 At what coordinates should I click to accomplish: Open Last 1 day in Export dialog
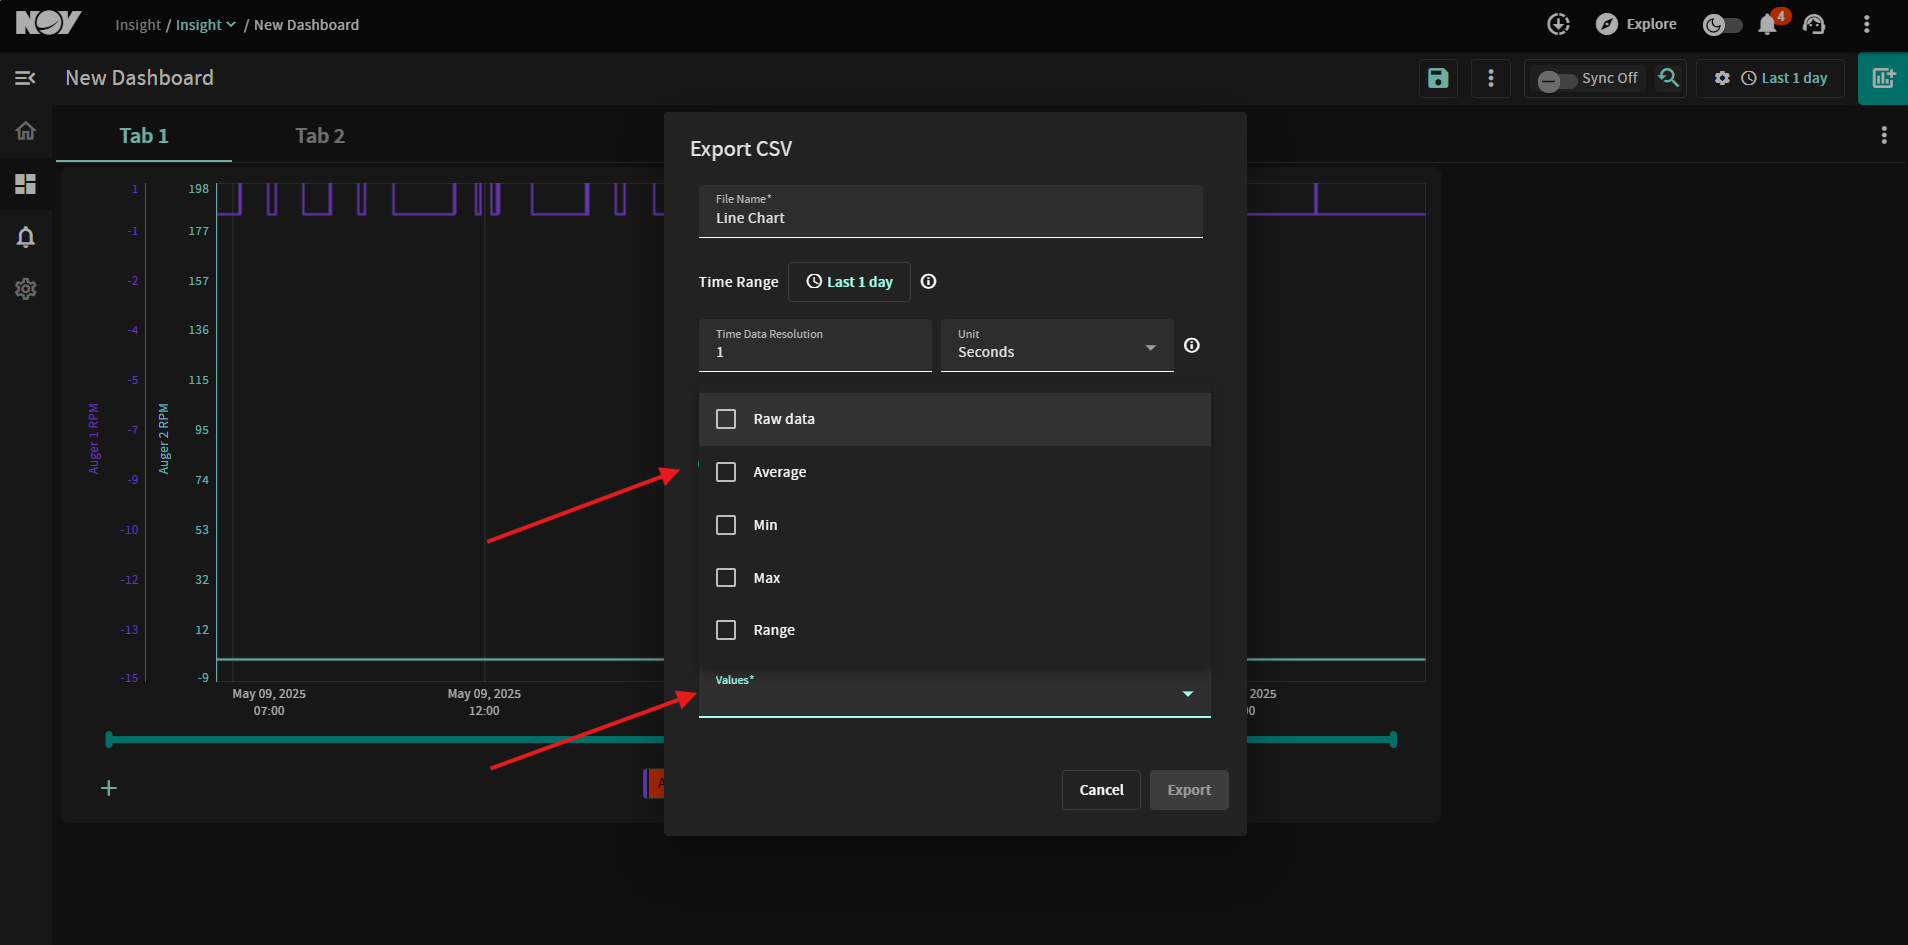(849, 282)
